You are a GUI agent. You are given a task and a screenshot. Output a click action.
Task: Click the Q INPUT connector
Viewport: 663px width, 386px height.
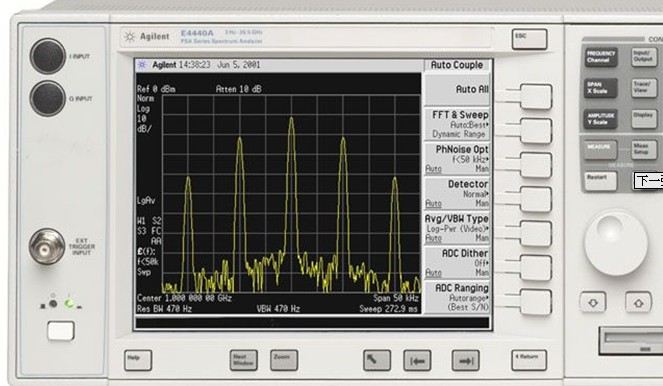pos(48,98)
